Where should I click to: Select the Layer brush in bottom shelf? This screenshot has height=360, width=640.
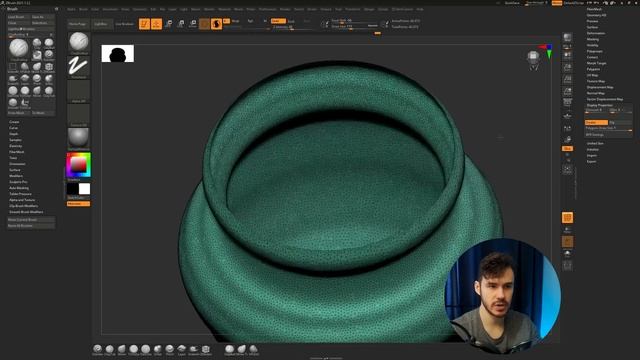182,349
